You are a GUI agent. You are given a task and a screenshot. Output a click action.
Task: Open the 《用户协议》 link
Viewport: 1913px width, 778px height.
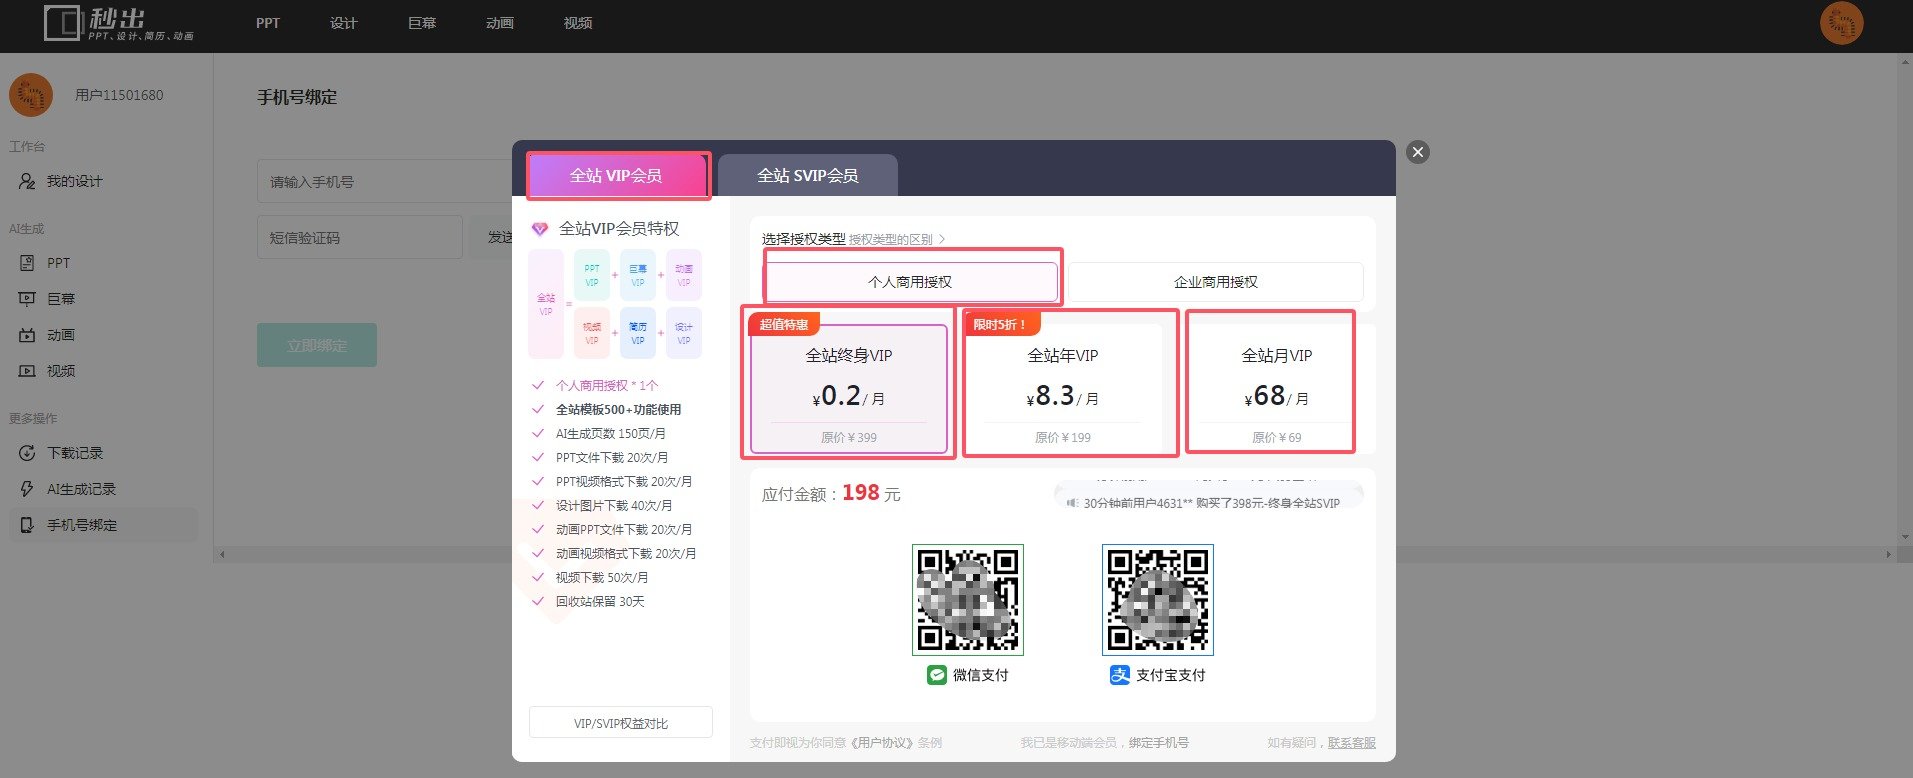882,743
